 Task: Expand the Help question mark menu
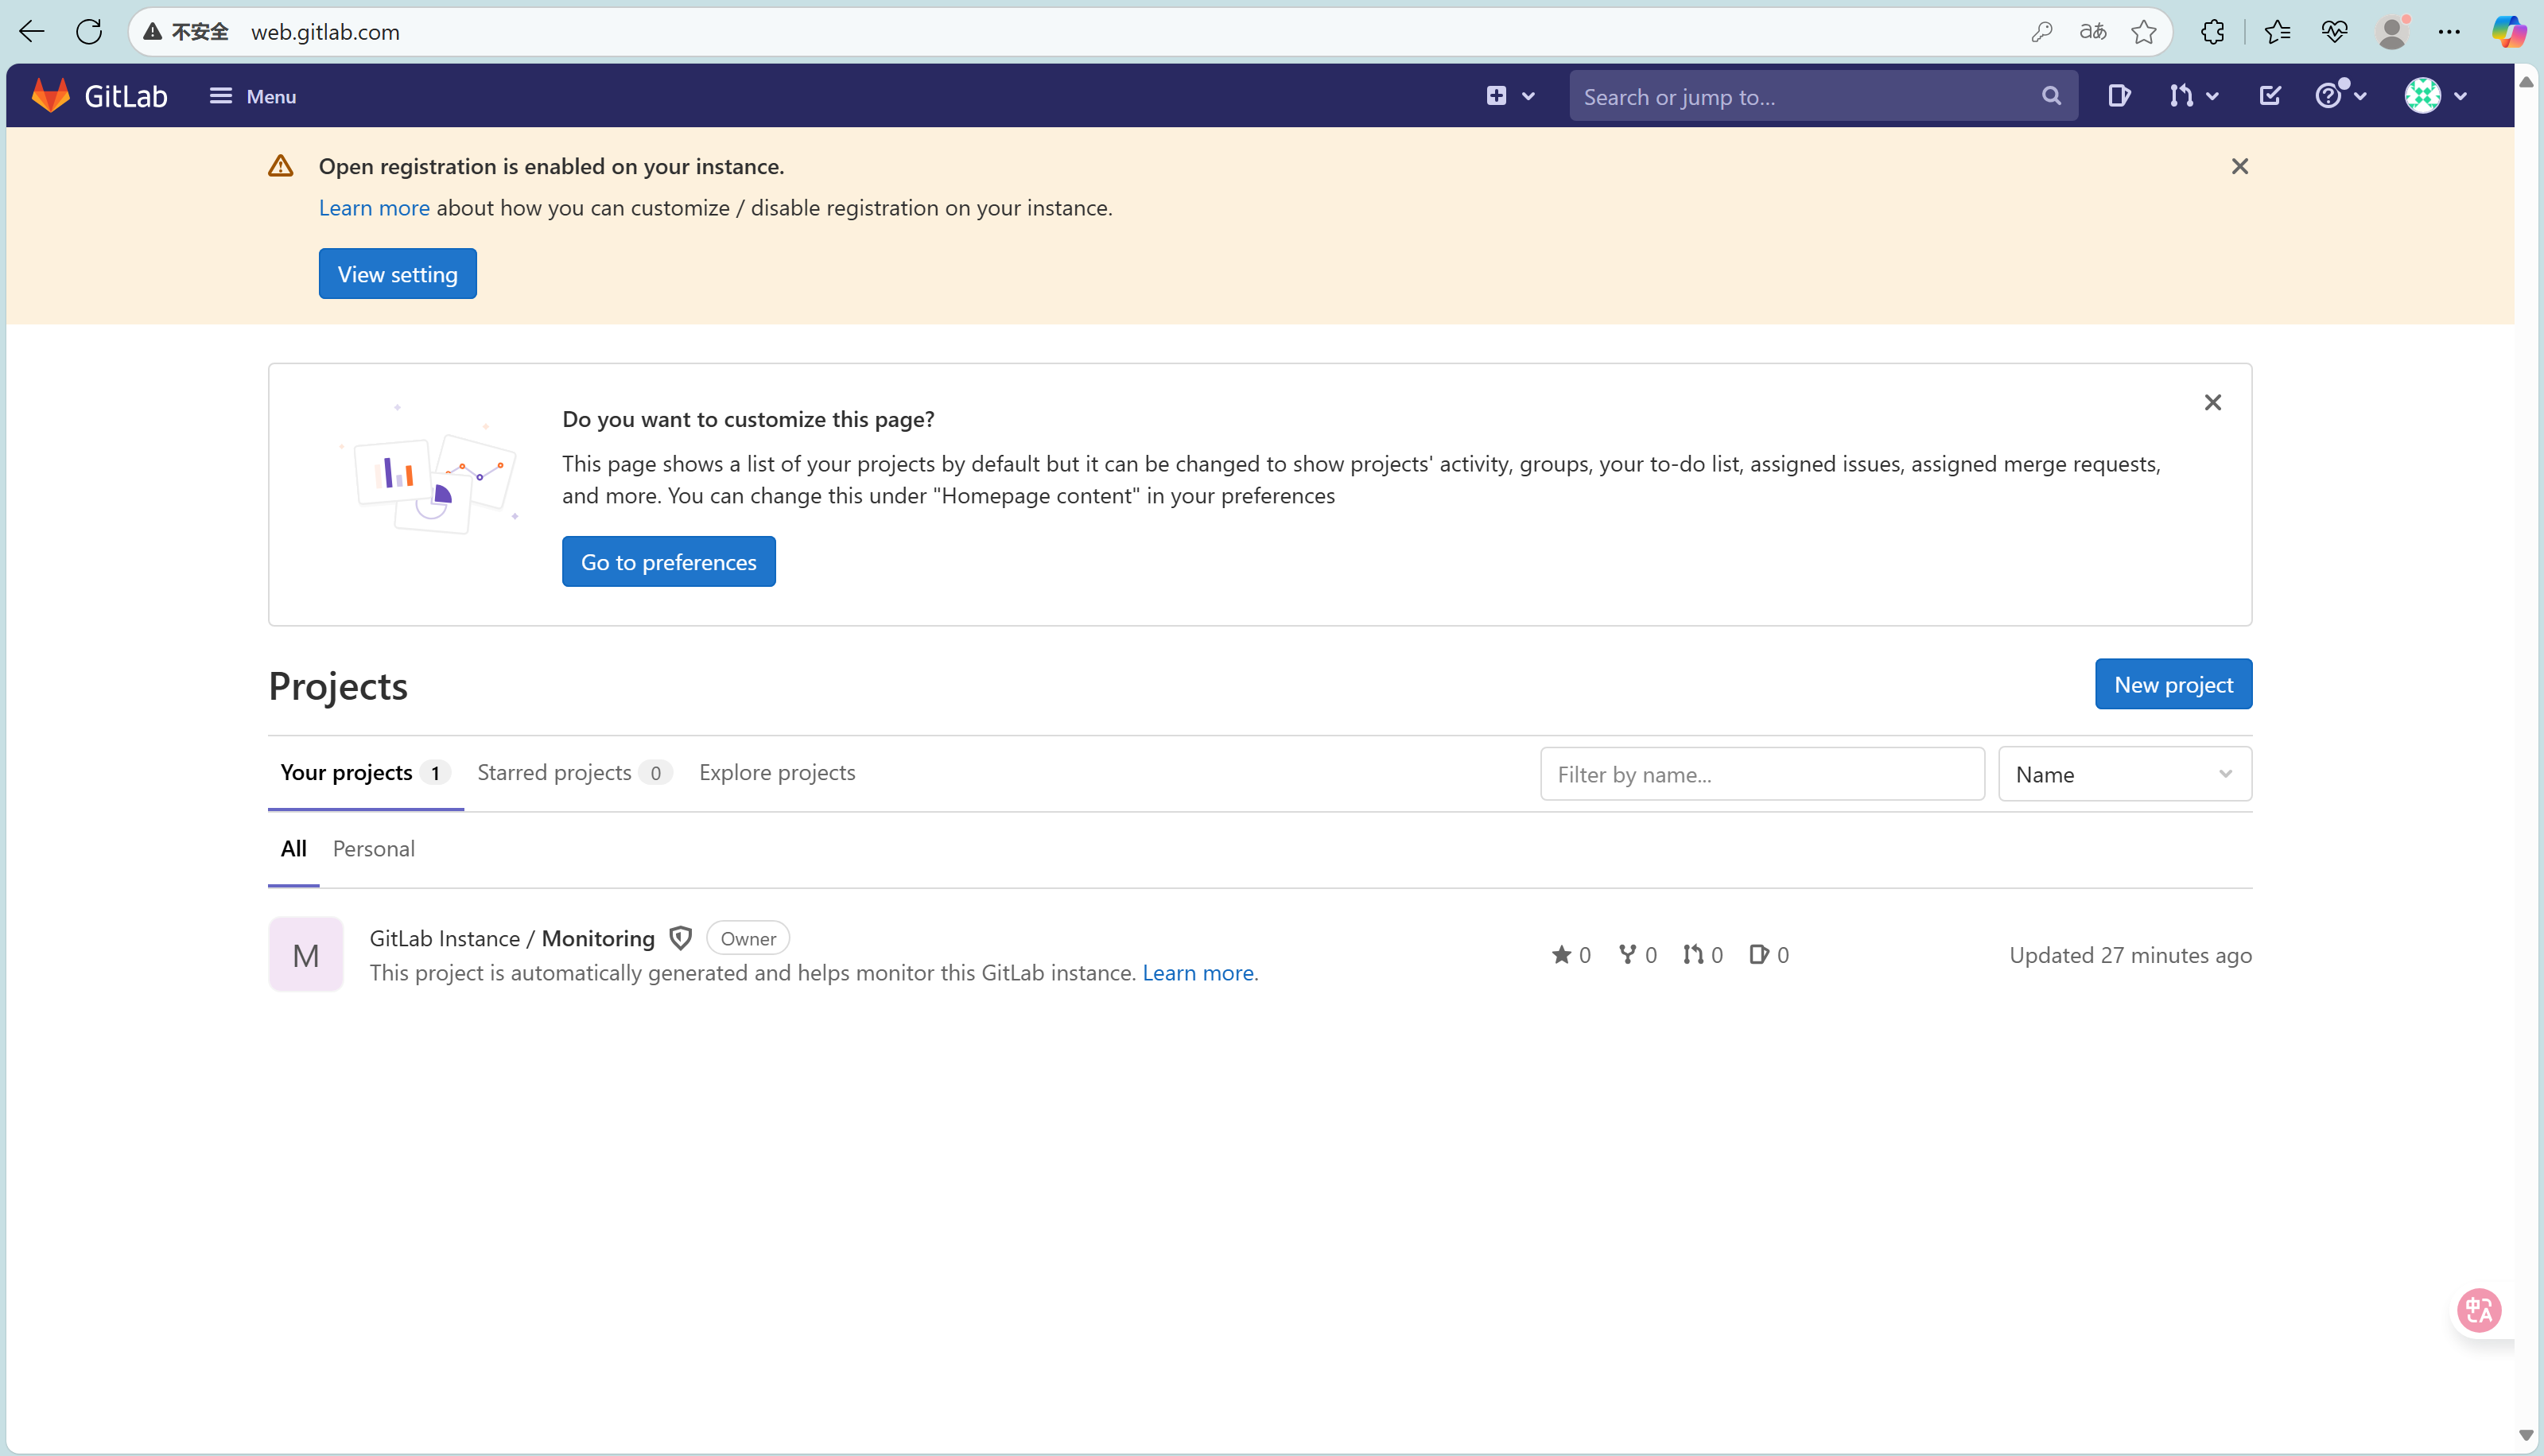tap(2341, 96)
